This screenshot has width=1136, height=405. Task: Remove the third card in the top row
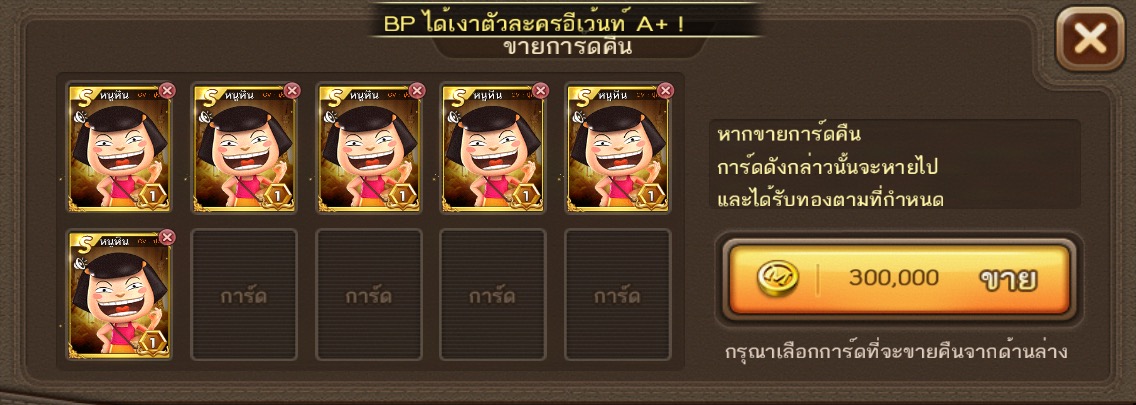click(417, 91)
